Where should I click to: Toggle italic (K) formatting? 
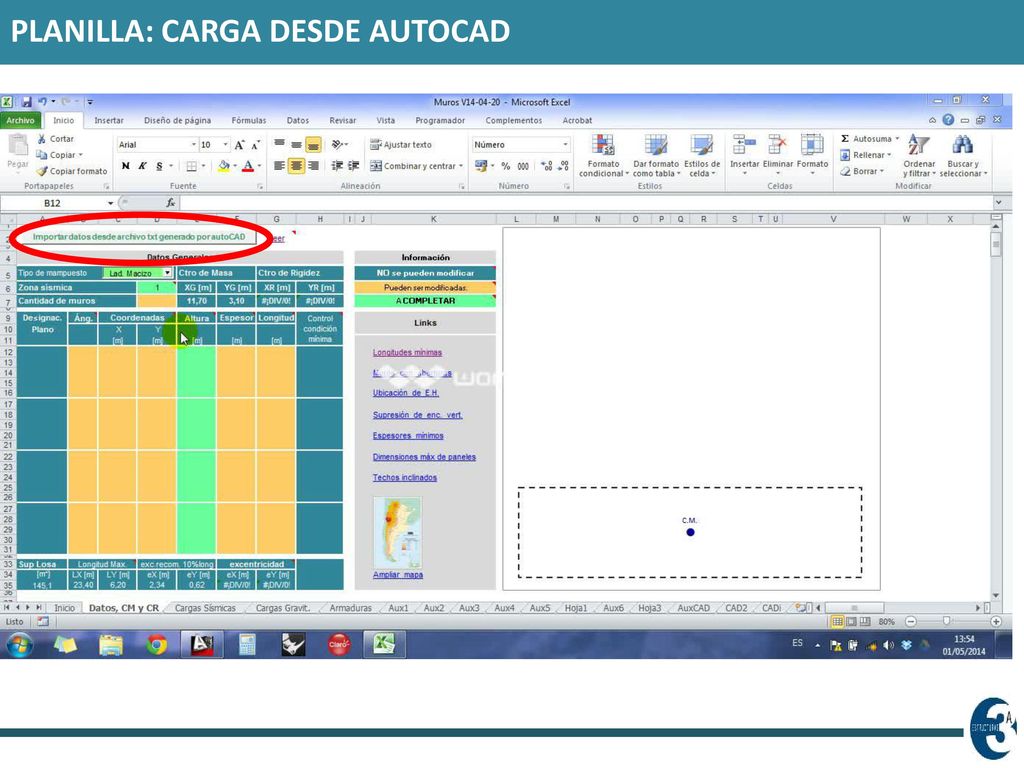[142, 166]
